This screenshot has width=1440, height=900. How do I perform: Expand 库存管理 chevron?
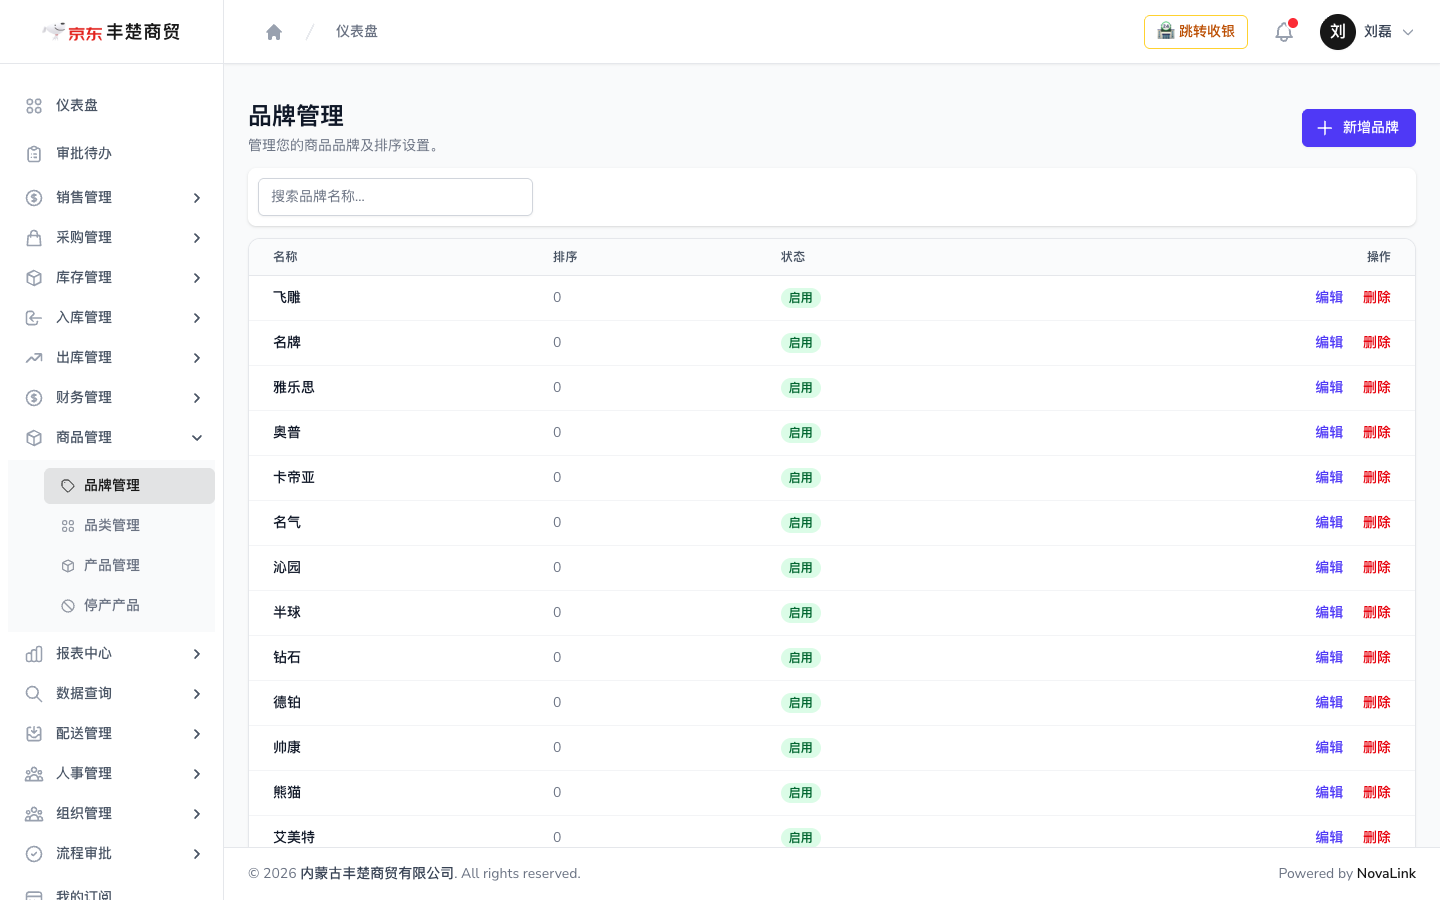pos(197,278)
